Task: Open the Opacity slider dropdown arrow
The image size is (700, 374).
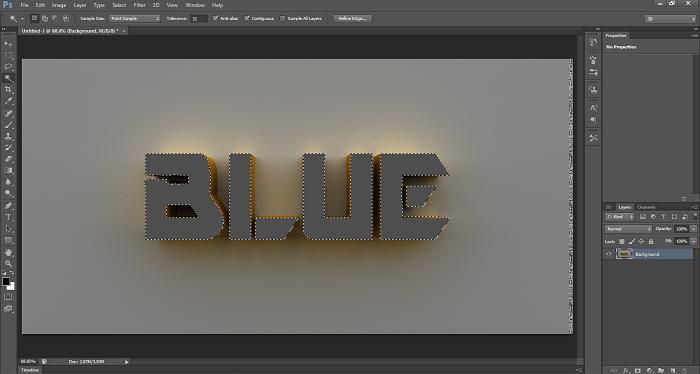Action: pyautogui.click(x=693, y=229)
